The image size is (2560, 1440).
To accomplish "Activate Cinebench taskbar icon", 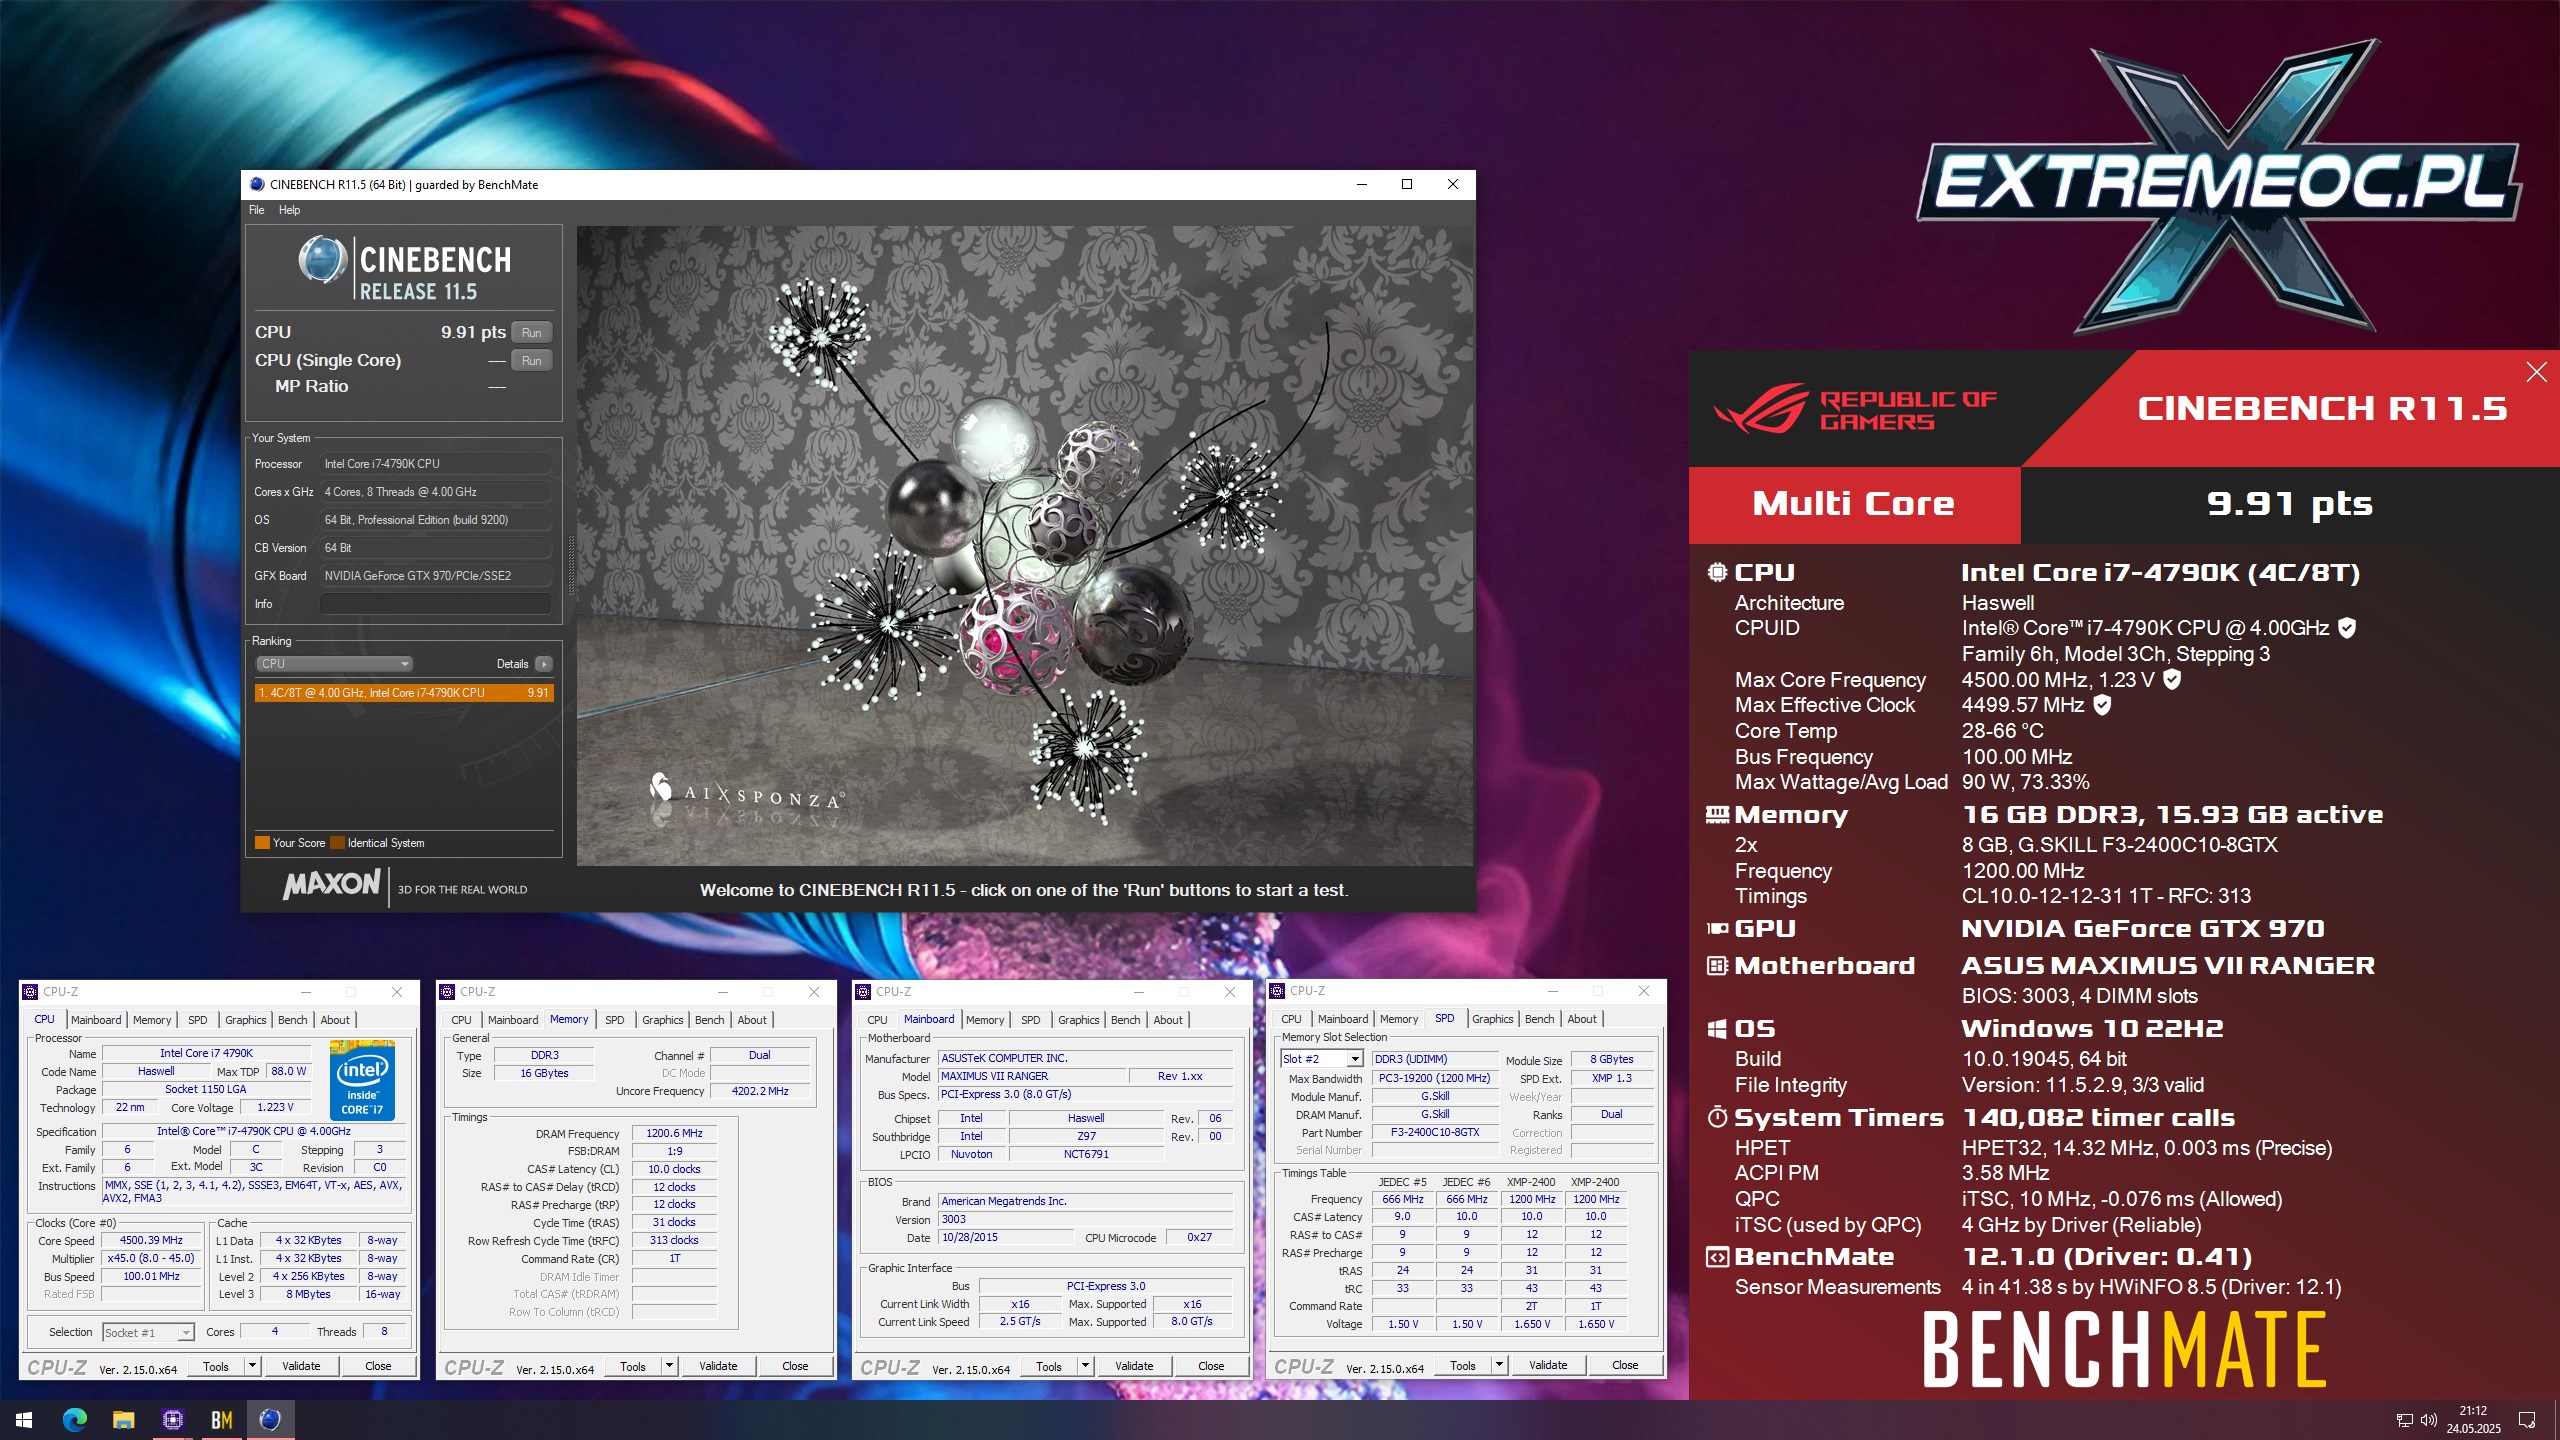I will click(x=270, y=1419).
